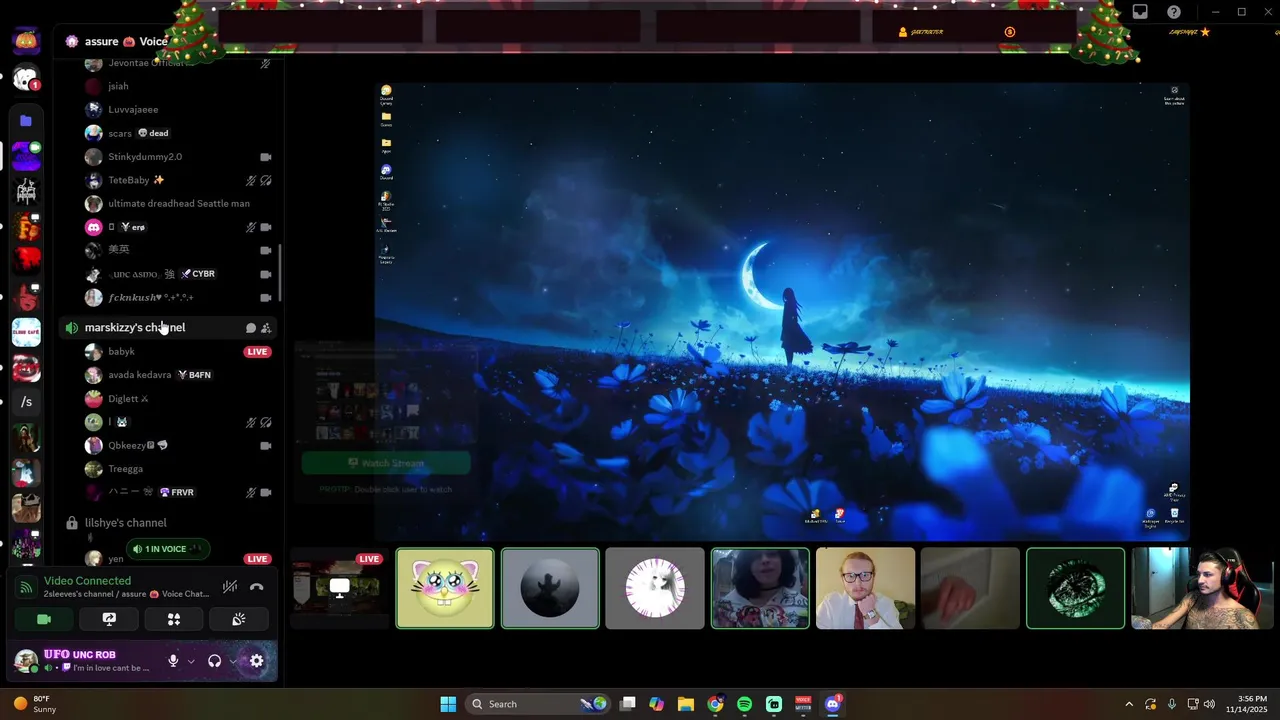1280x720 pixels.
Task: Expand output device options arrow beside headphones
Action: (232, 661)
